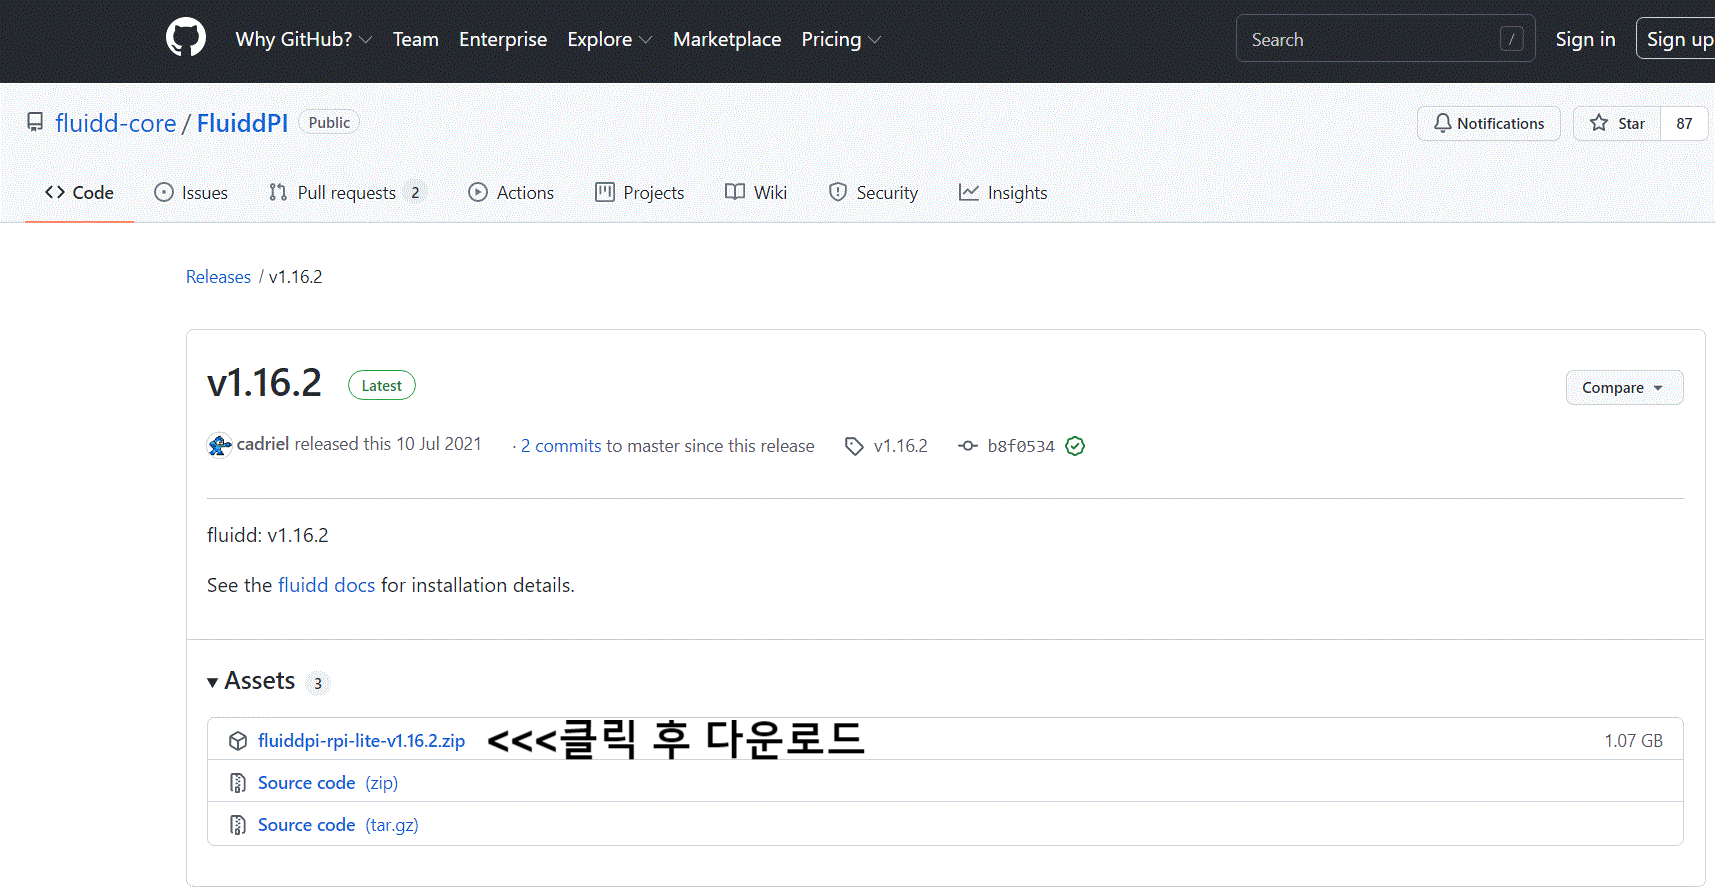Click the Latest release badge
The width and height of the screenshot is (1715, 896).
(382, 385)
